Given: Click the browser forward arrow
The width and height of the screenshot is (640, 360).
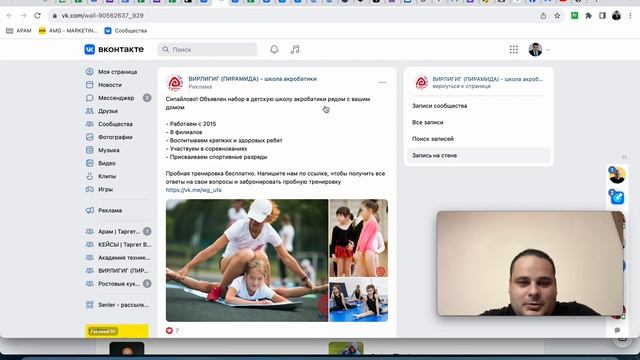Looking at the screenshot, I should [23, 16].
